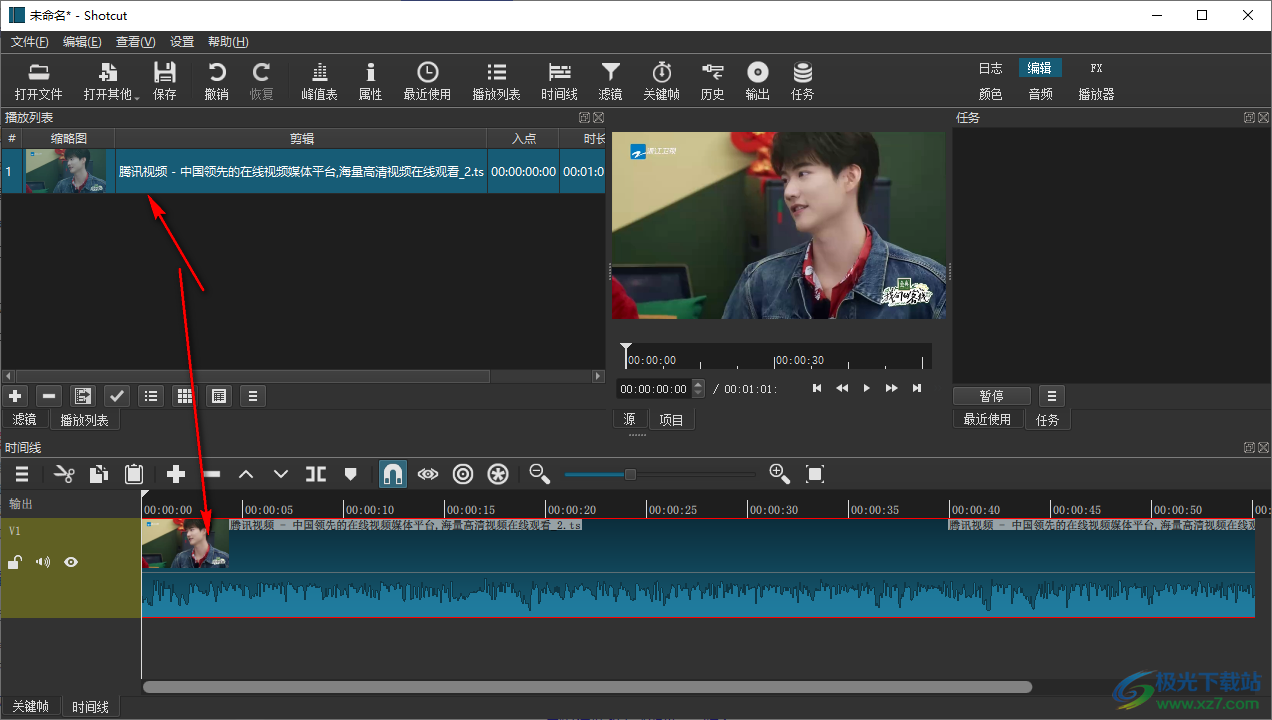
Task: Show the Playlist panel from toolbar
Action: (x=496, y=81)
